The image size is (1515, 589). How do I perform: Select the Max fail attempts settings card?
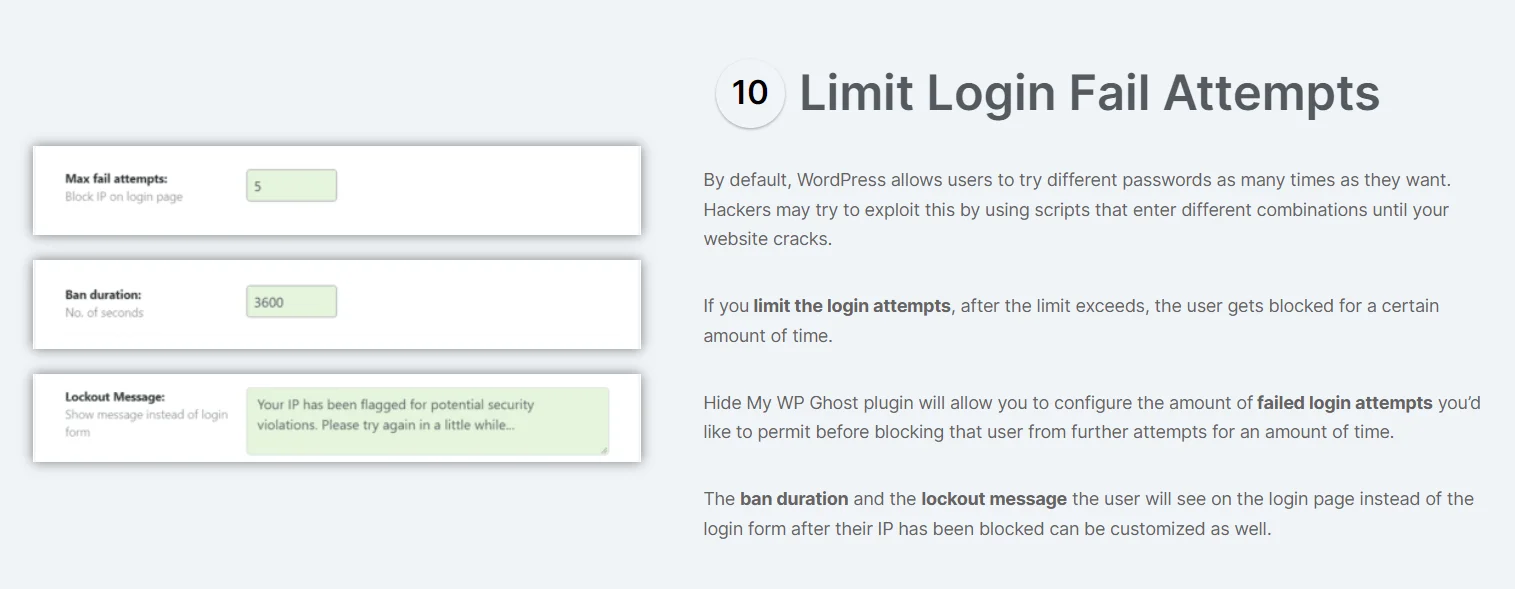337,190
